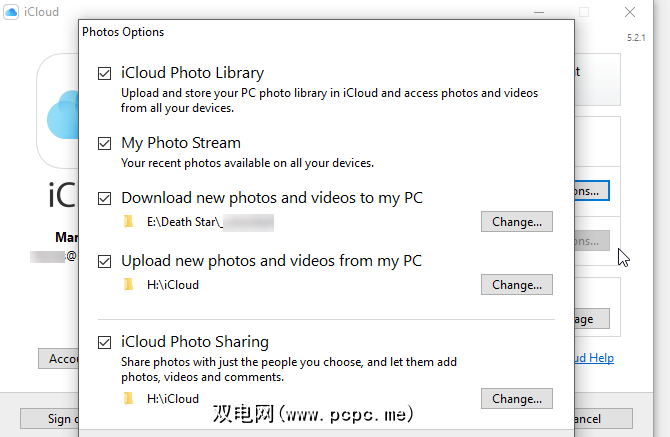Screen dimensions: 670x437
Task: Uncheck iCloud Photo Library
Action: 105,73
